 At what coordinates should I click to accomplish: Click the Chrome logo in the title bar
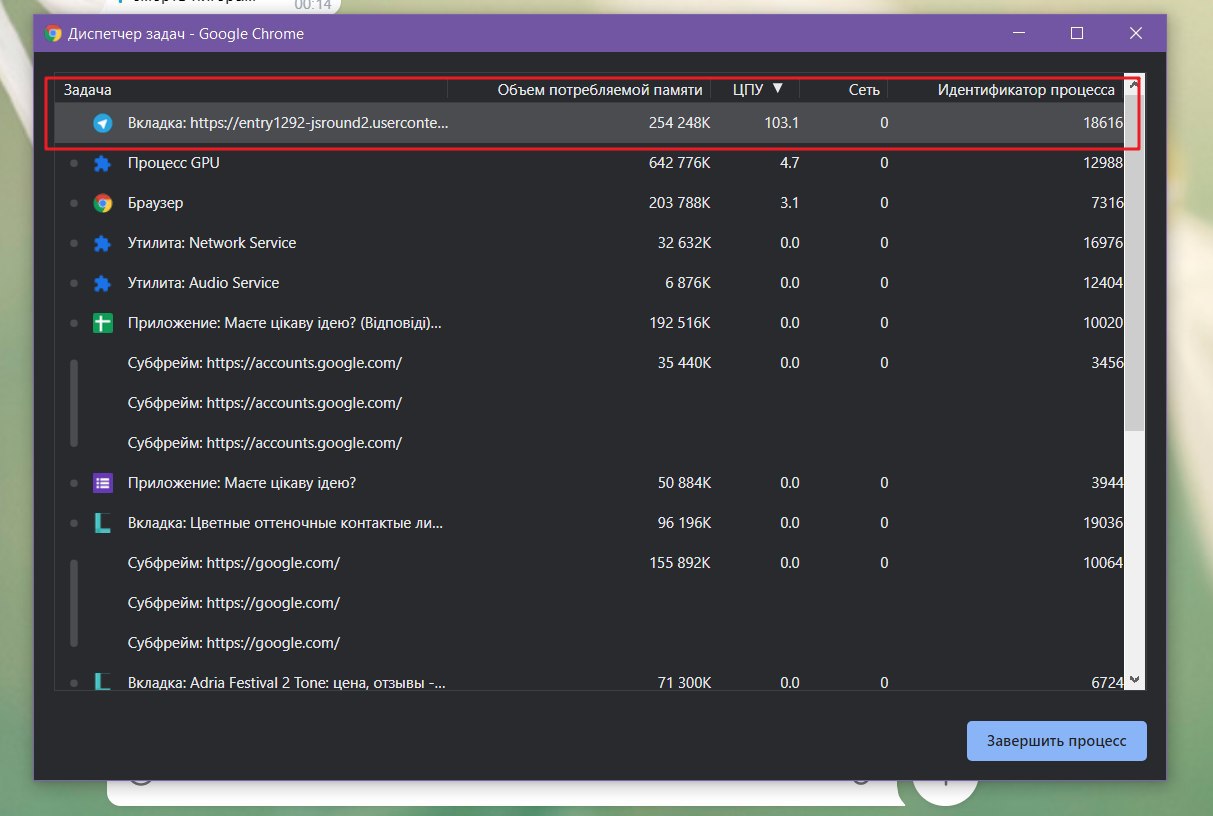tap(52, 33)
